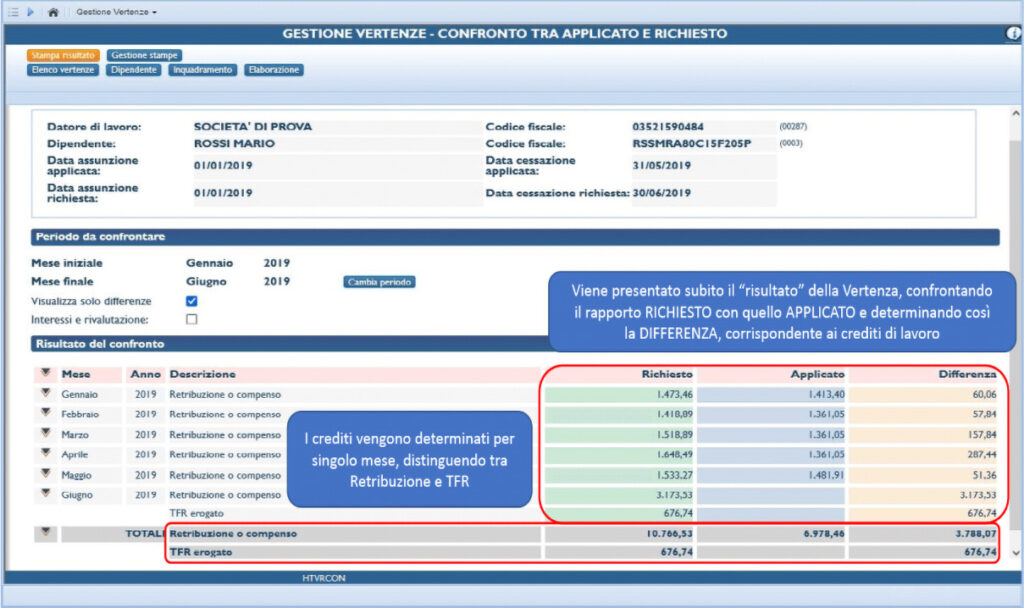This screenshot has width=1024, height=608.
Task: Open Gestione stampe
Action: pos(144,56)
